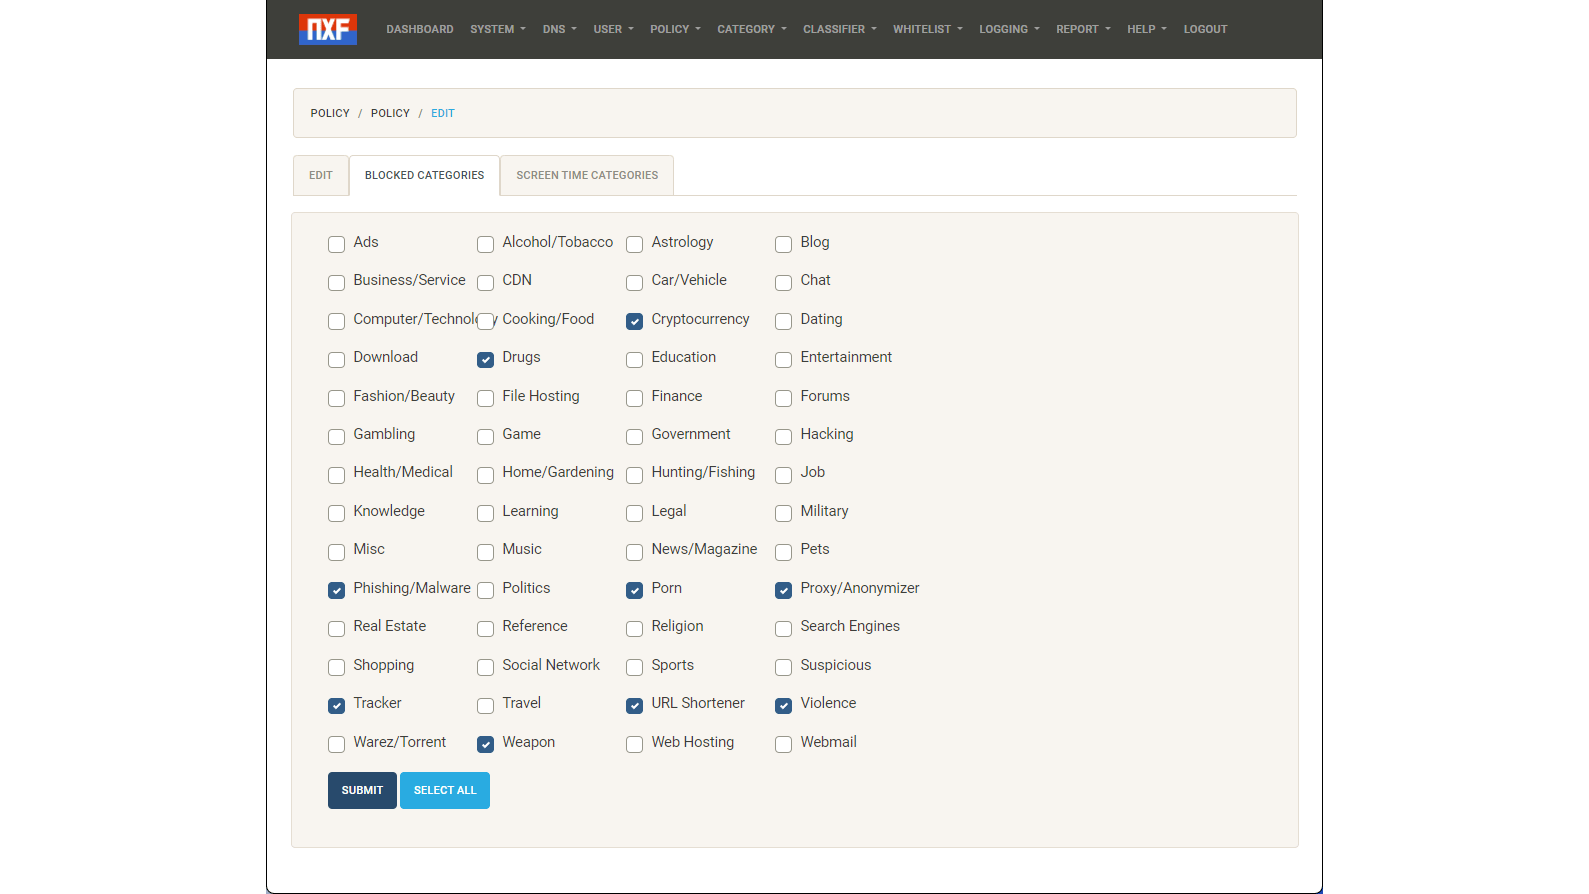Switch to the Edit tab
Screen dimensions: 1589x894
(321, 175)
